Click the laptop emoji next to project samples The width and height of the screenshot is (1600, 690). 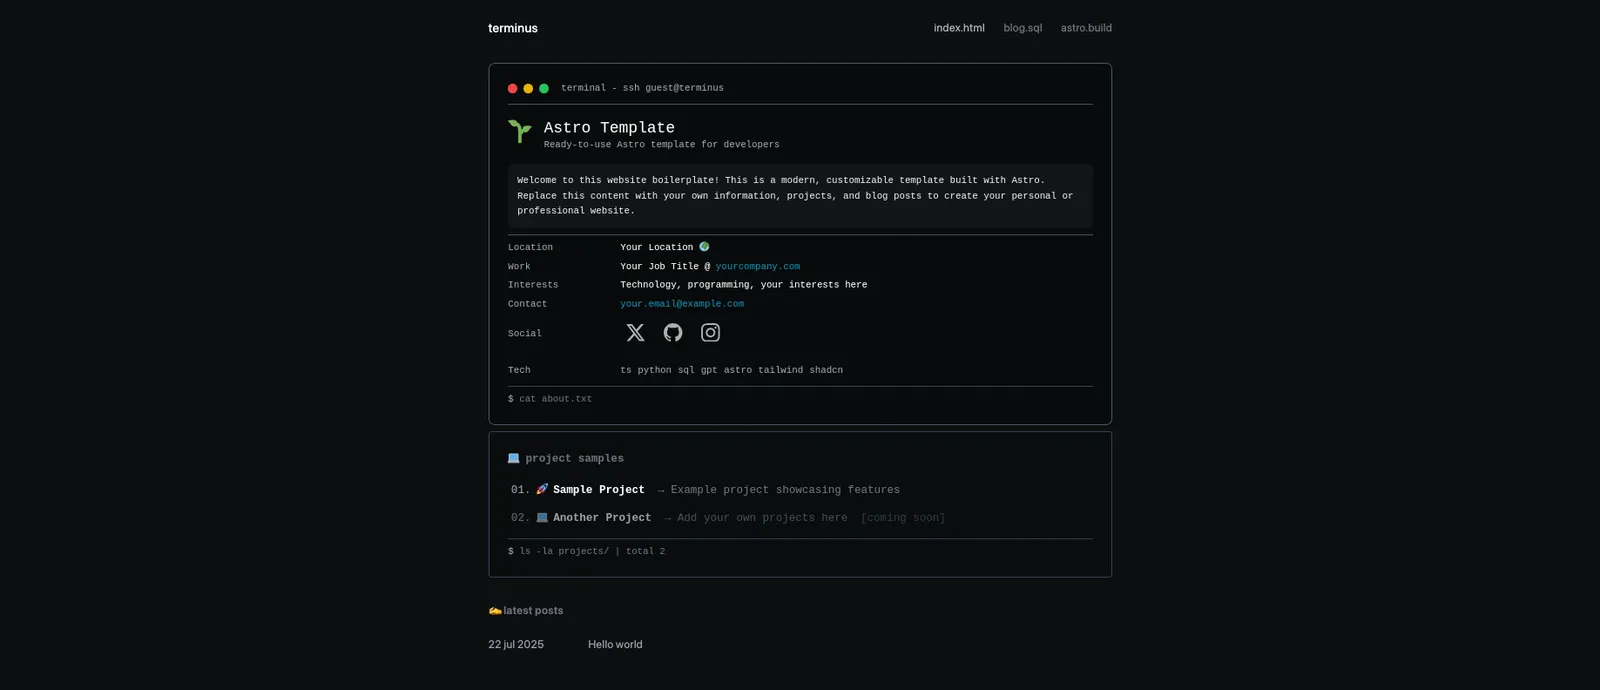click(514, 459)
